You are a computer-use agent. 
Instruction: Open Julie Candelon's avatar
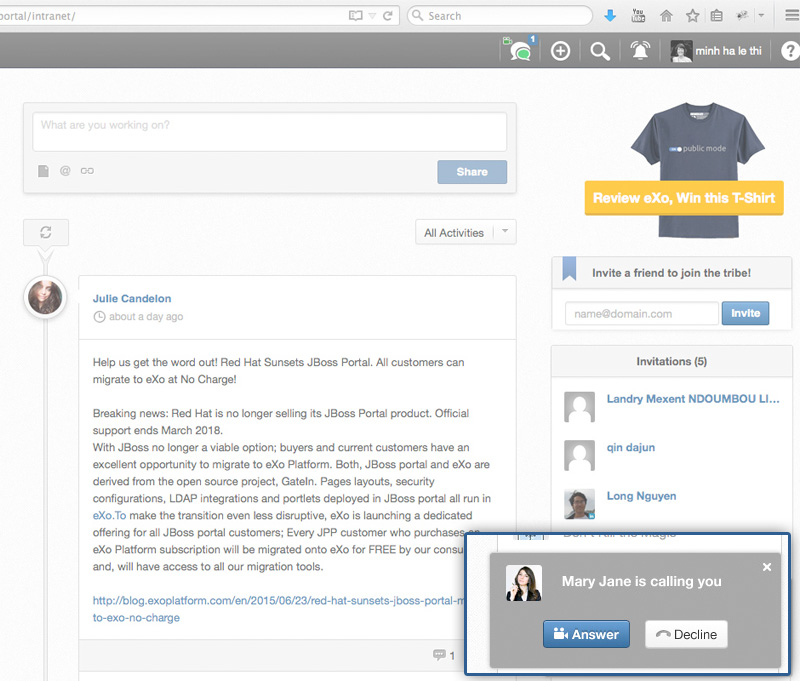45,297
